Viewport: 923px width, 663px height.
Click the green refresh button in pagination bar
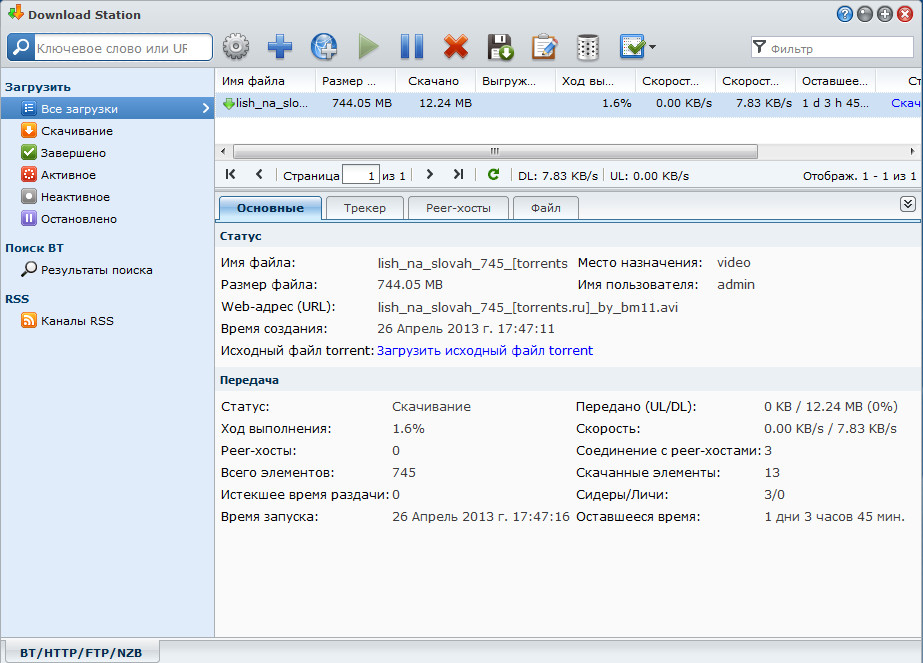pyautogui.click(x=493, y=175)
